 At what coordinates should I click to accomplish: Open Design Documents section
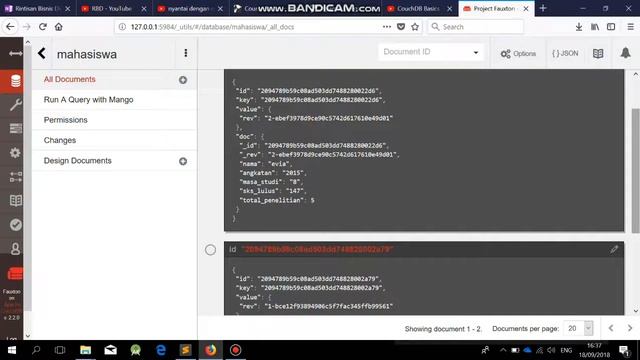pyautogui.click(x=78, y=161)
